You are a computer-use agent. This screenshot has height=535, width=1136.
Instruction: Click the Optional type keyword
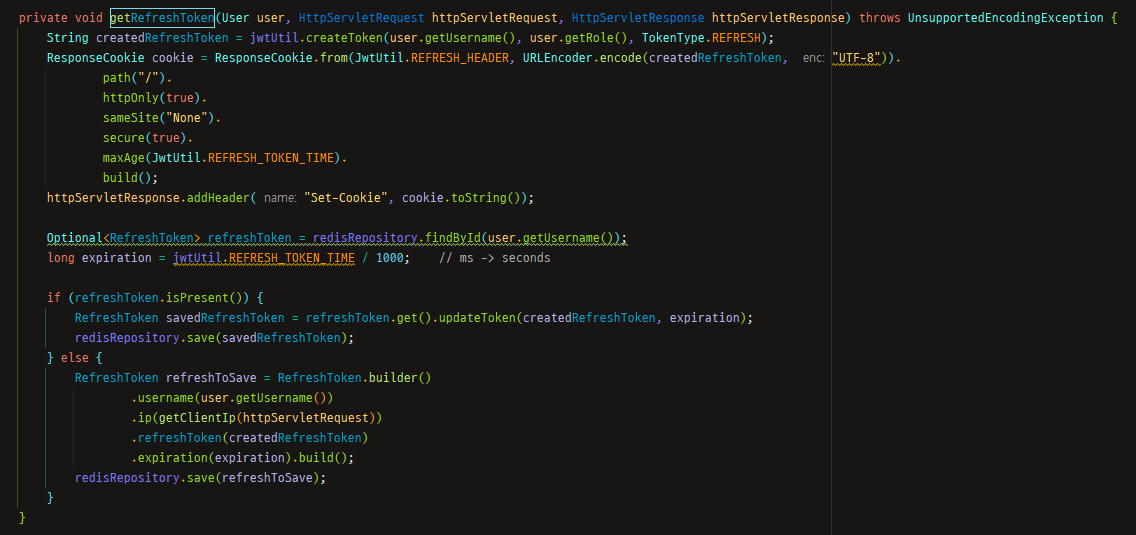[75, 238]
